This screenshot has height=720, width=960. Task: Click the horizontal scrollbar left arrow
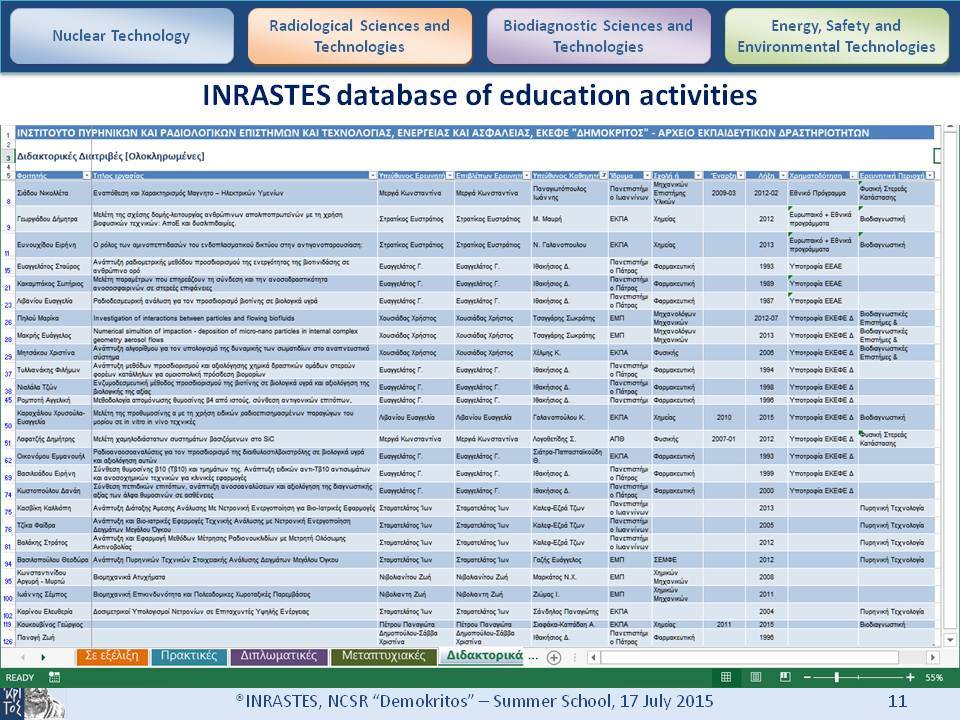(x=593, y=657)
